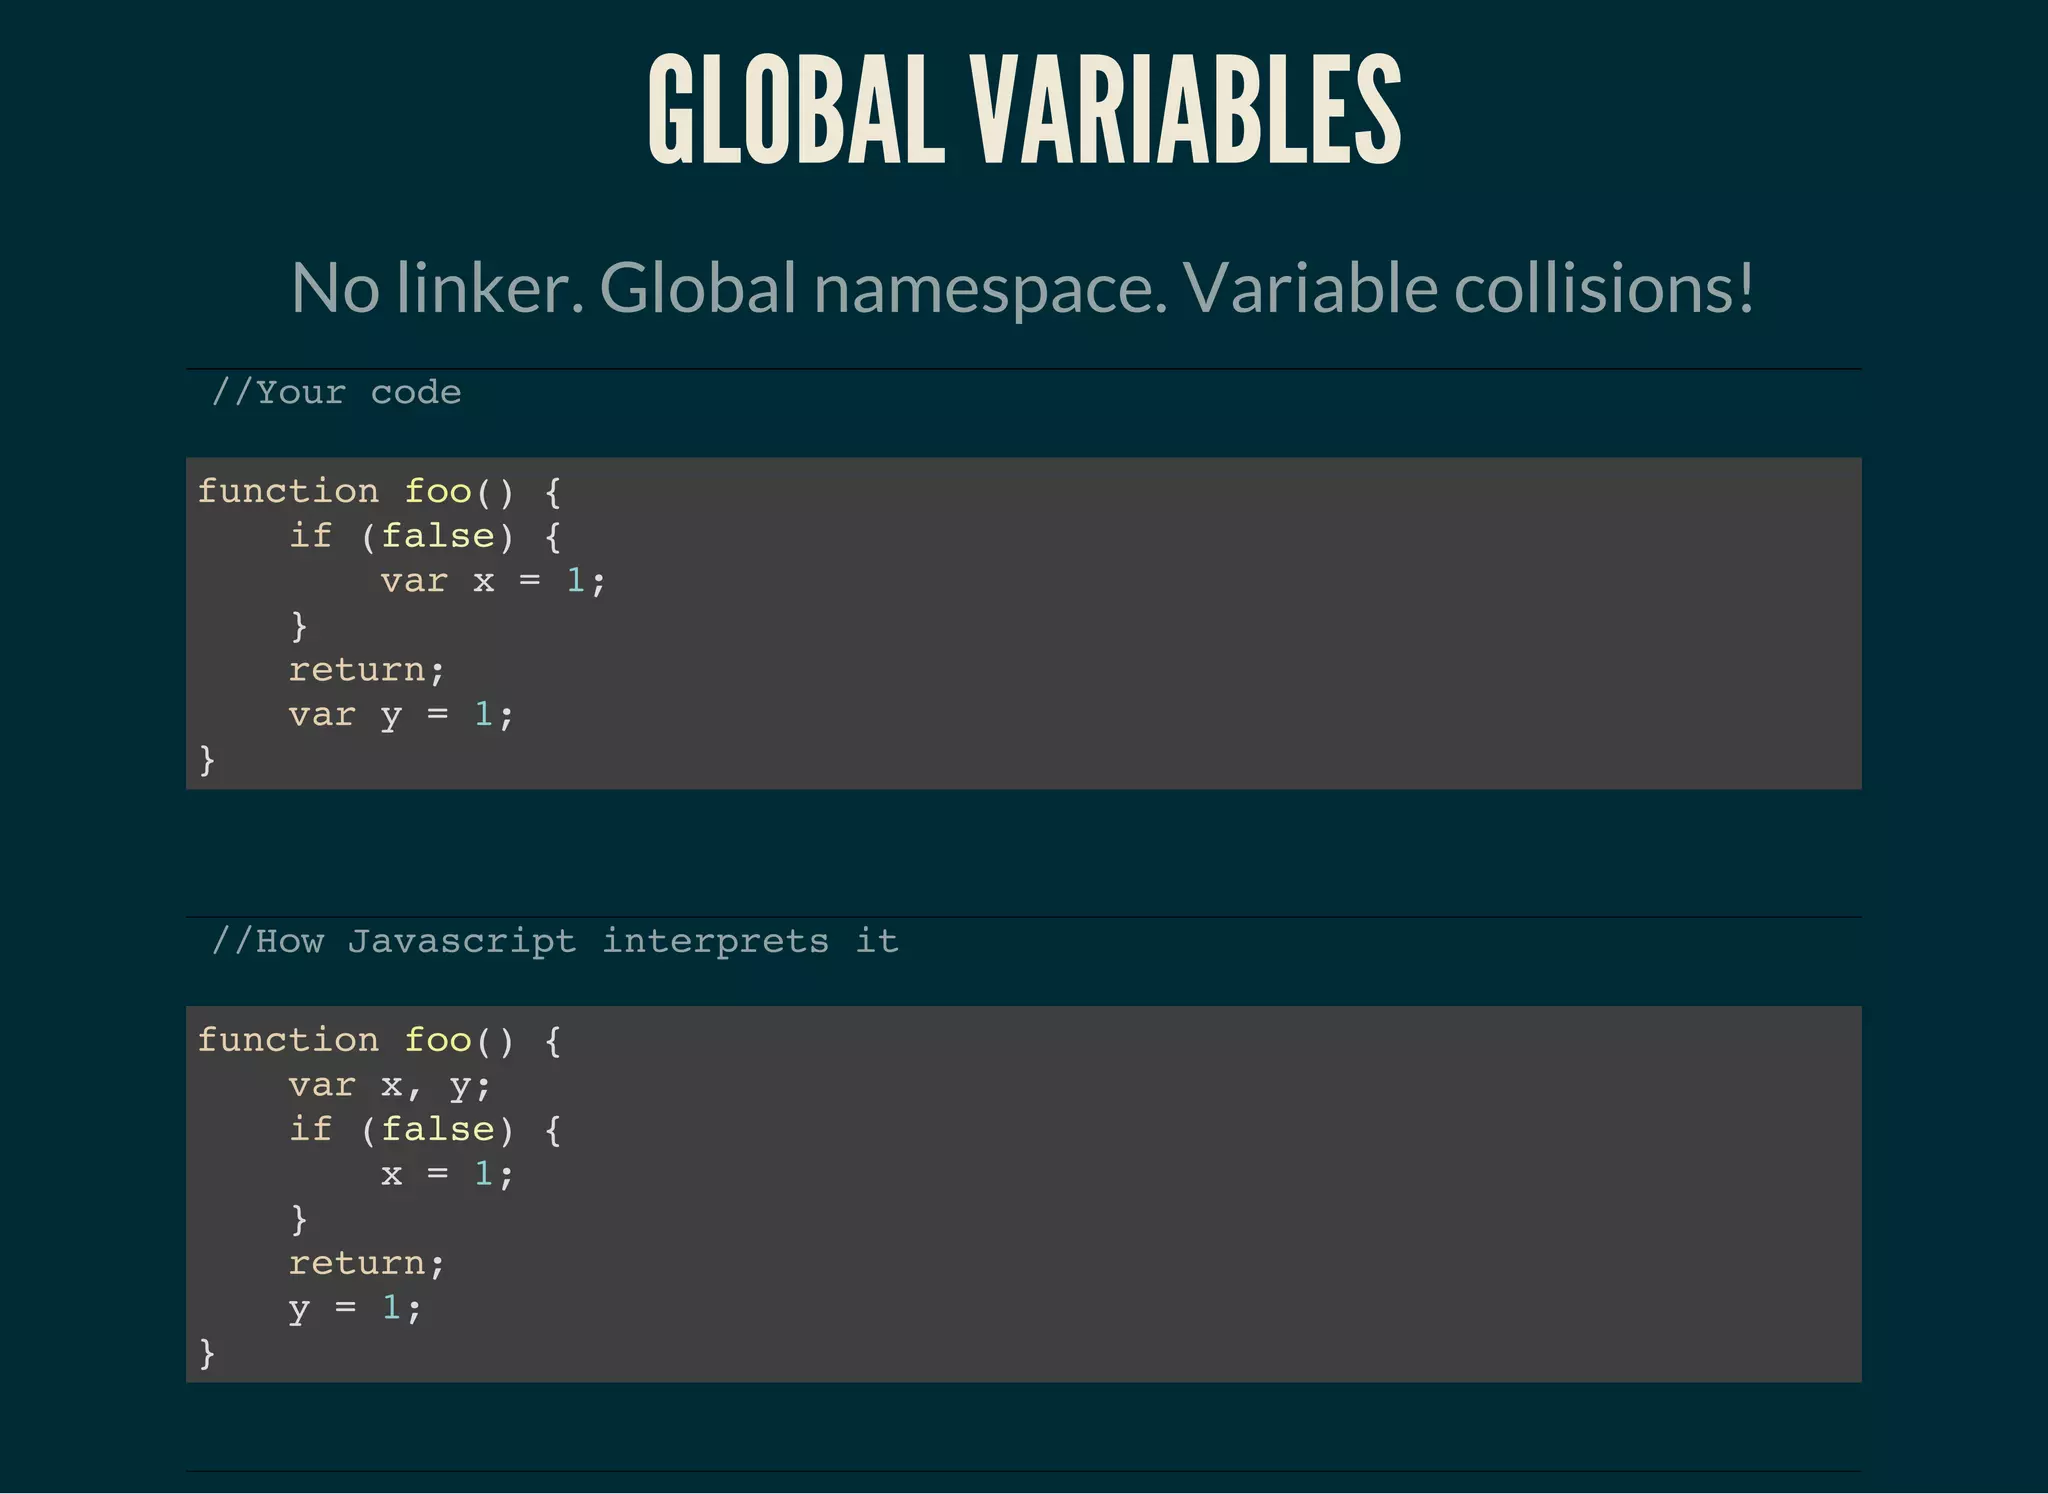
Task: Click the 'var x, y;' line
Action: 390,1086
